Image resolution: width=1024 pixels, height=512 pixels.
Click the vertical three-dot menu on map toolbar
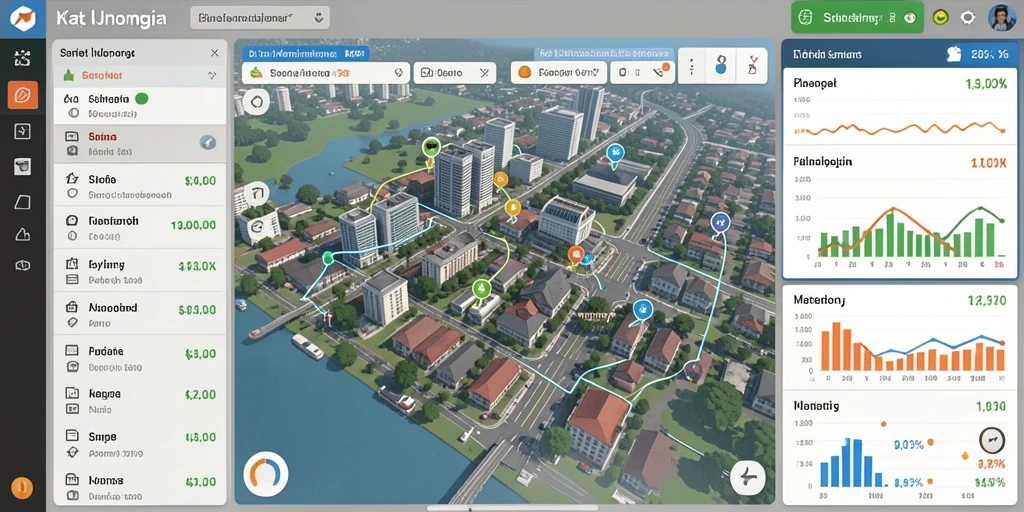[x=692, y=66]
